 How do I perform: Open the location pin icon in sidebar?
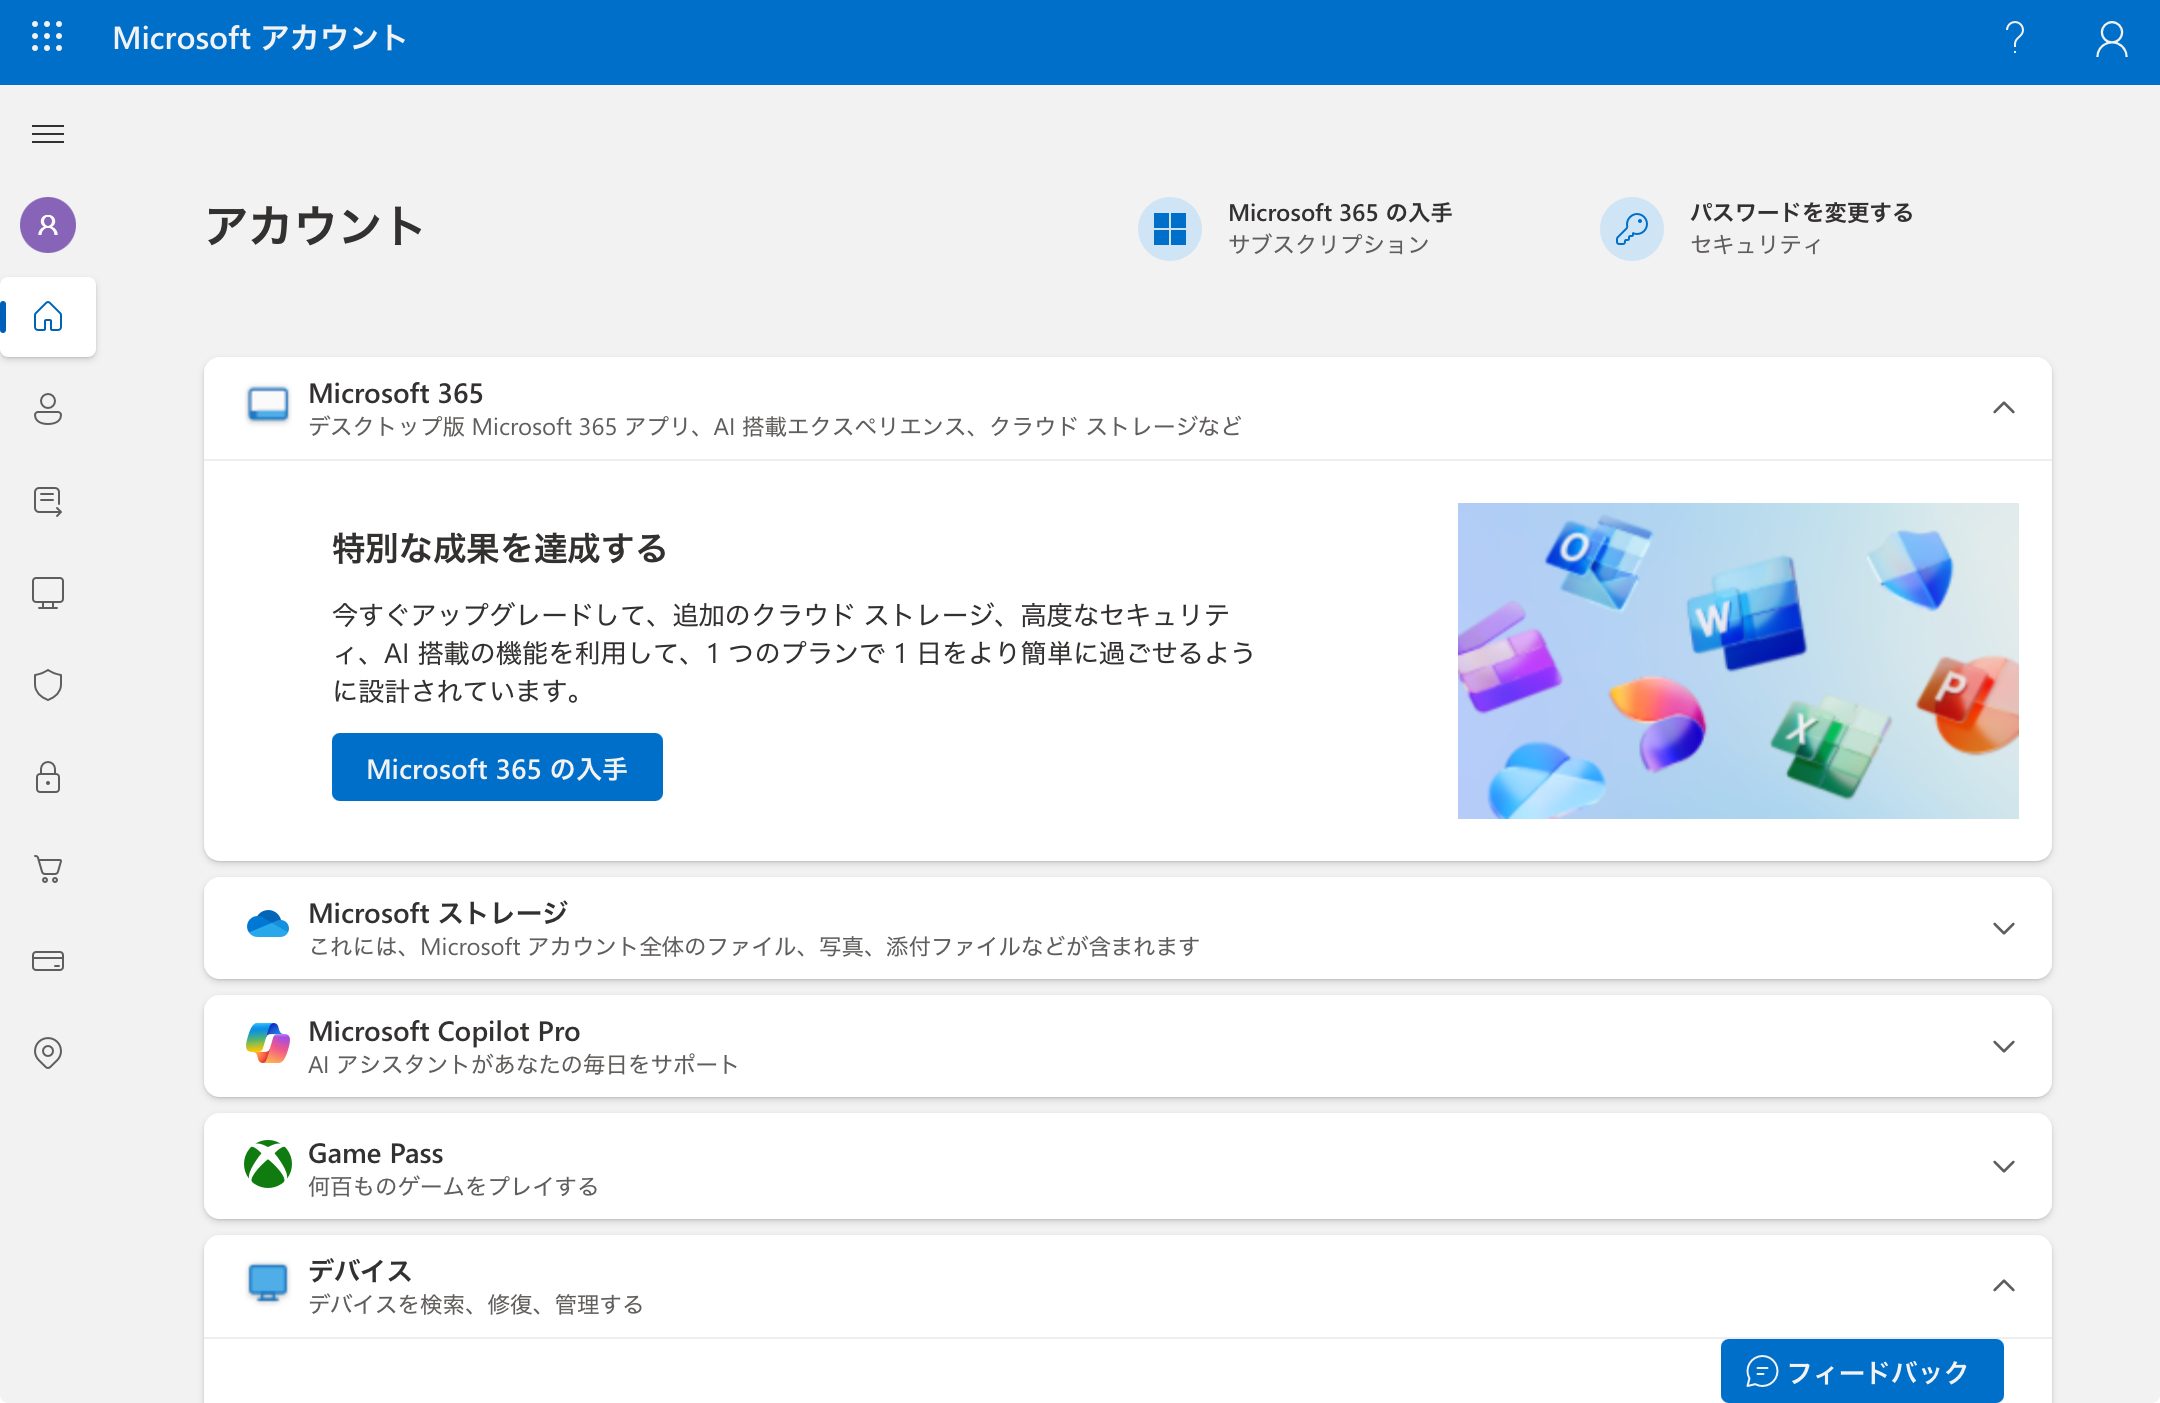pyautogui.click(x=48, y=1052)
